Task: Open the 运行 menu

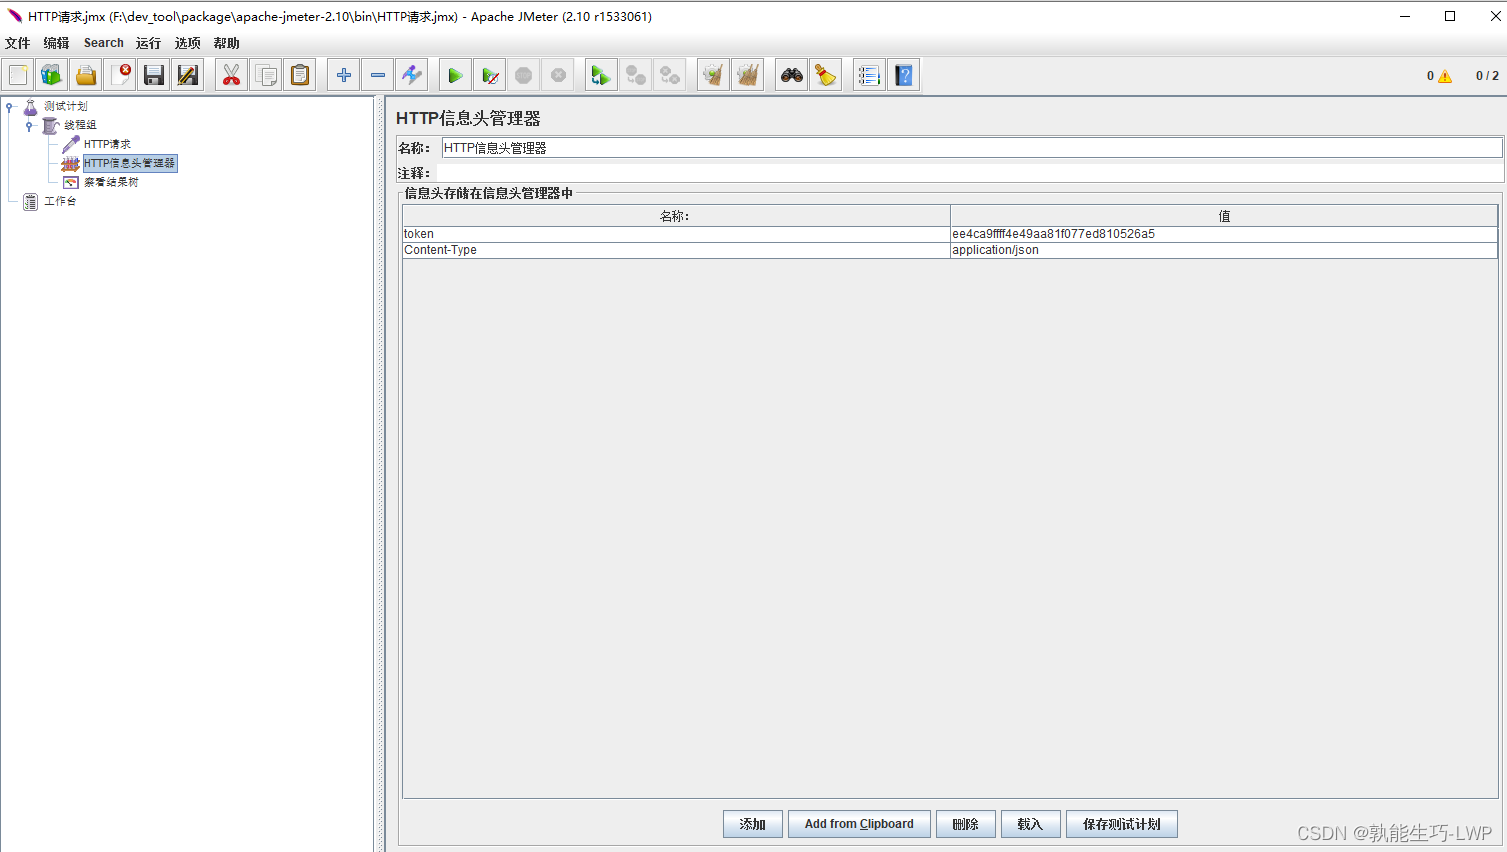Action: point(148,43)
